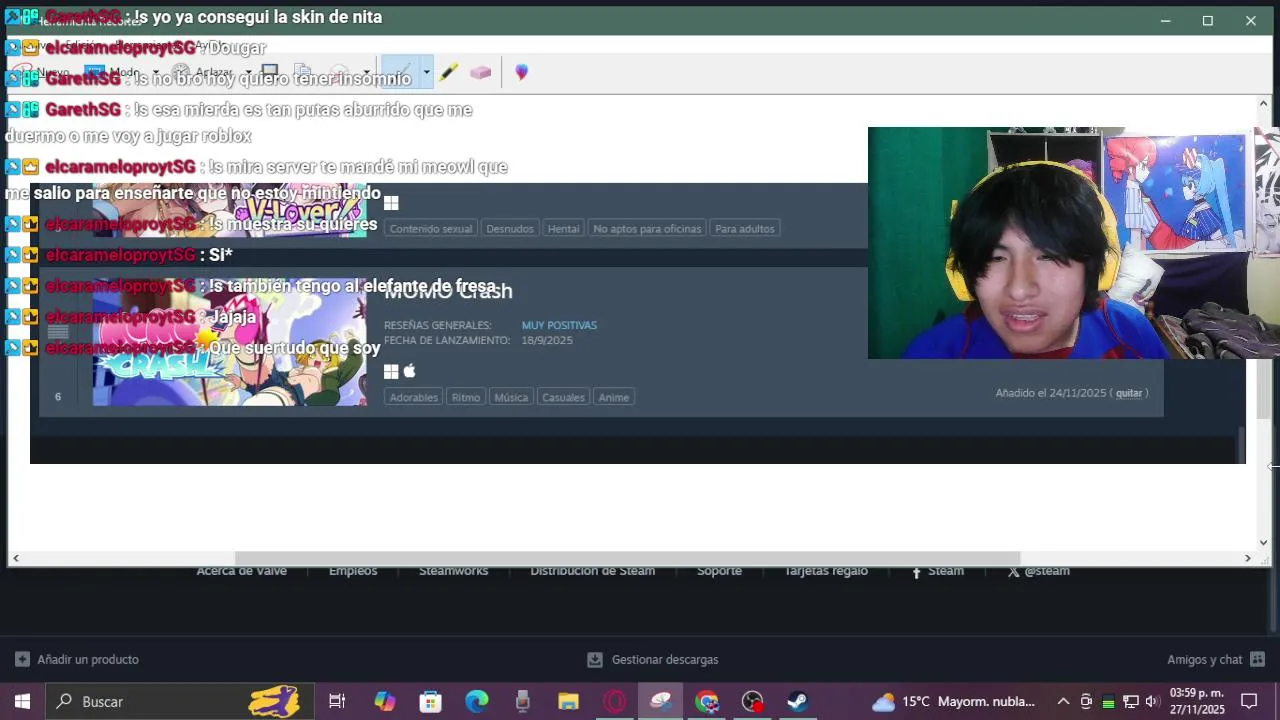Click the No aptos para oficinas tag
Screen dimensions: 1280x720
tap(647, 228)
